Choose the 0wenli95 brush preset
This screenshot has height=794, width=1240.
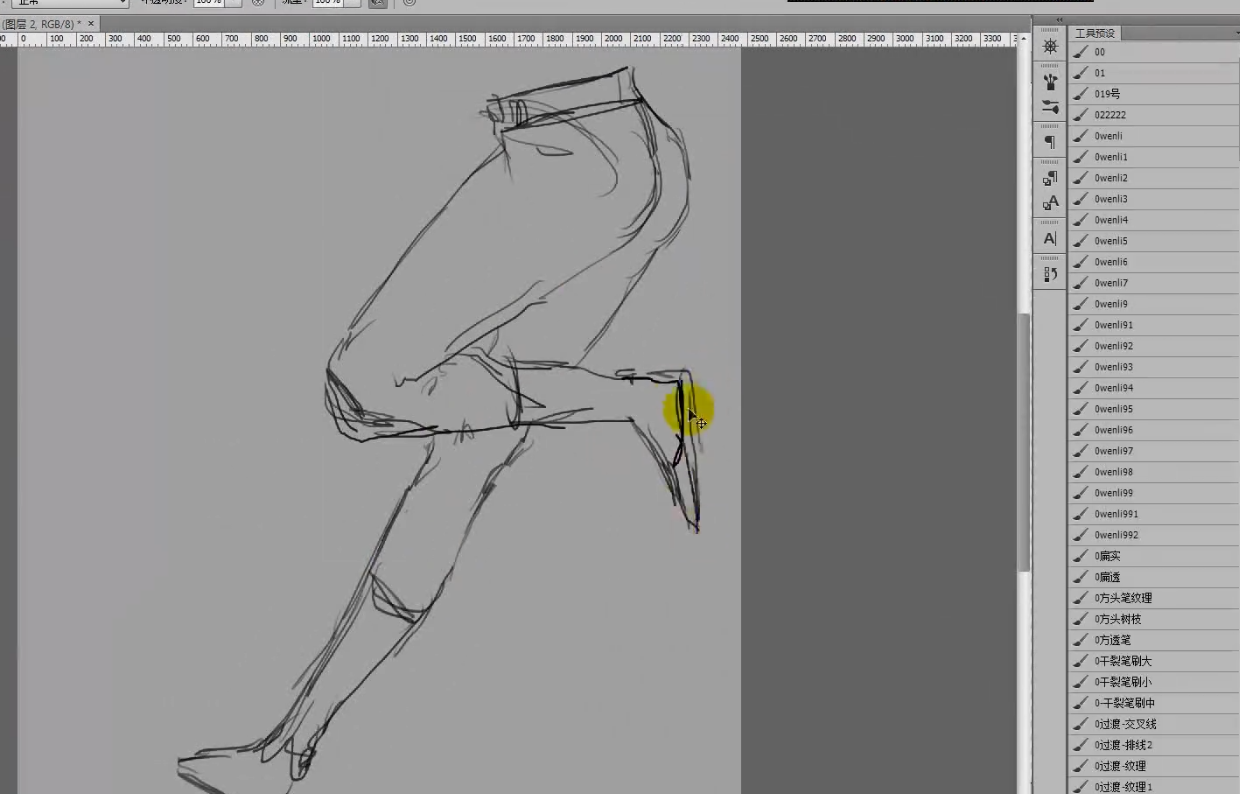pos(1153,409)
